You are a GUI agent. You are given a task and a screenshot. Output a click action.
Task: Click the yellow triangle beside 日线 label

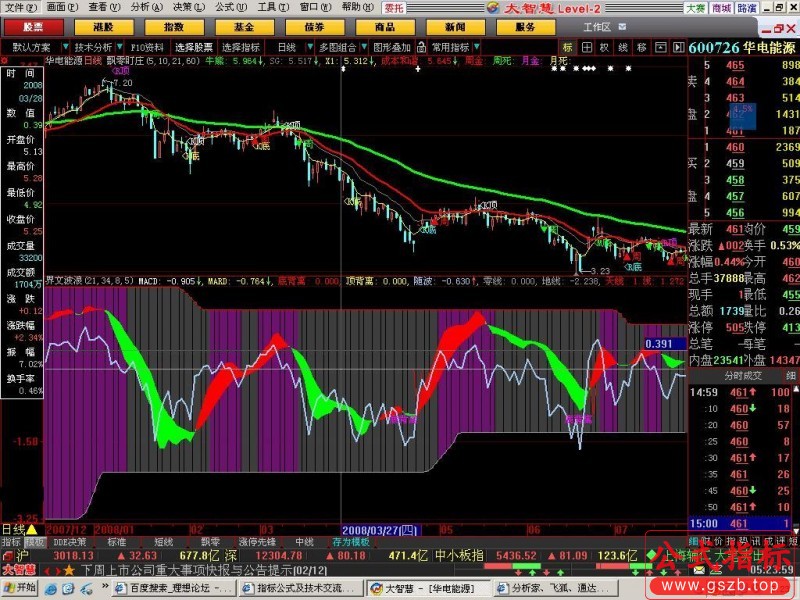(x=32, y=529)
